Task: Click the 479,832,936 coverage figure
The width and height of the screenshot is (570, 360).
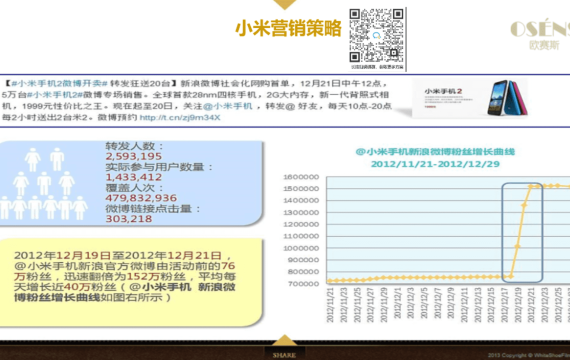Action: point(141,198)
